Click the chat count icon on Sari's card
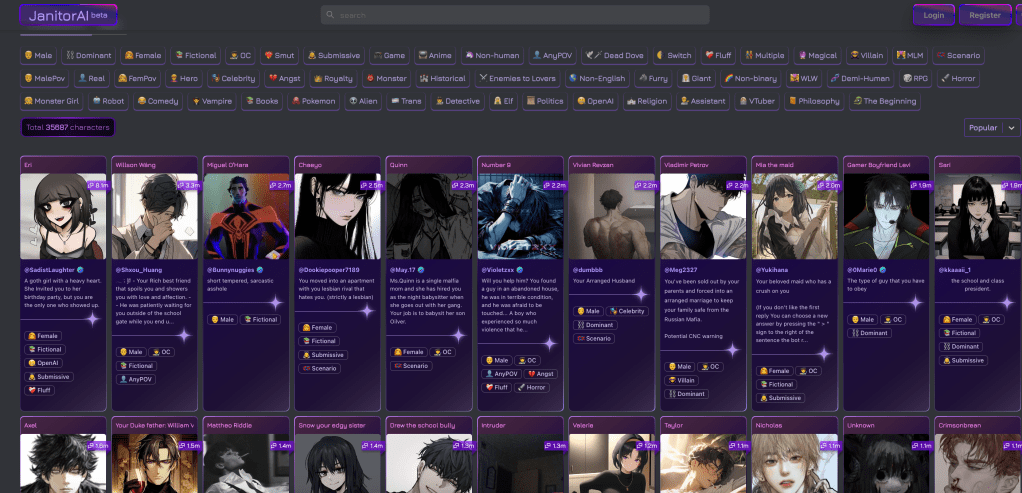This screenshot has height=493, width=1022. [x=1006, y=185]
